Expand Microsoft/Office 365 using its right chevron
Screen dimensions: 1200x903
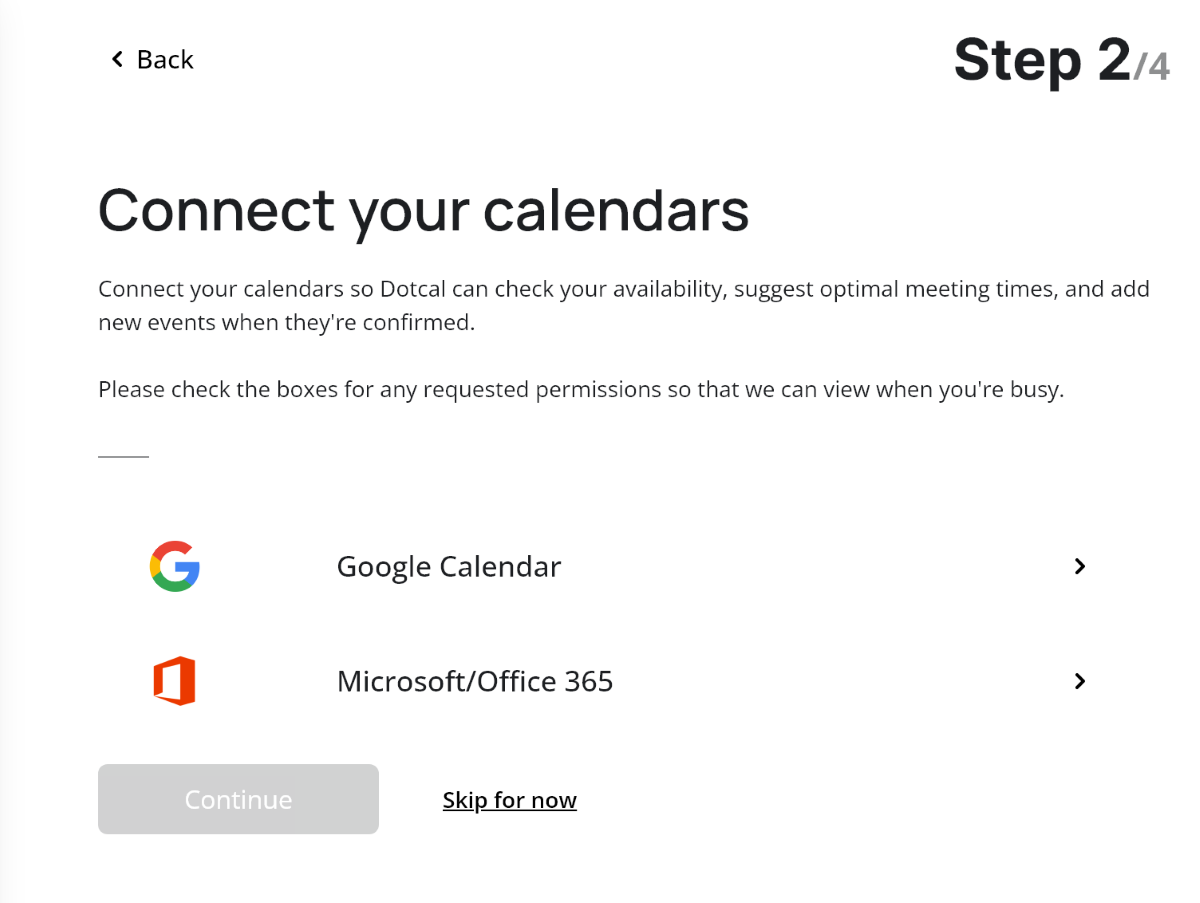tap(1079, 681)
